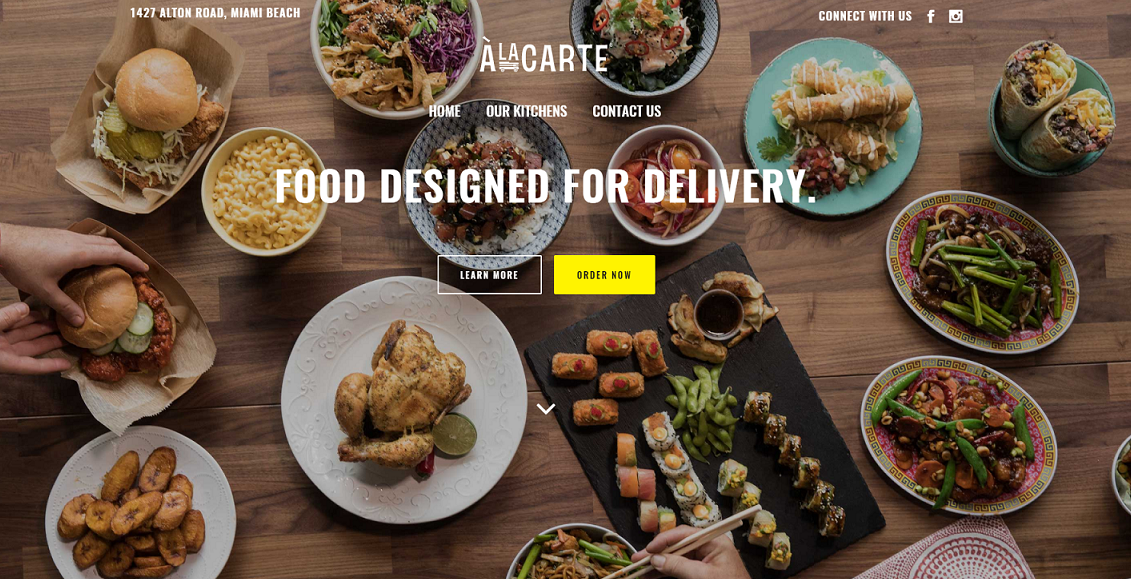Viewport: 1131px width, 579px height.
Task: Click the edamame pile on slate board
Action: click(700, 412)
